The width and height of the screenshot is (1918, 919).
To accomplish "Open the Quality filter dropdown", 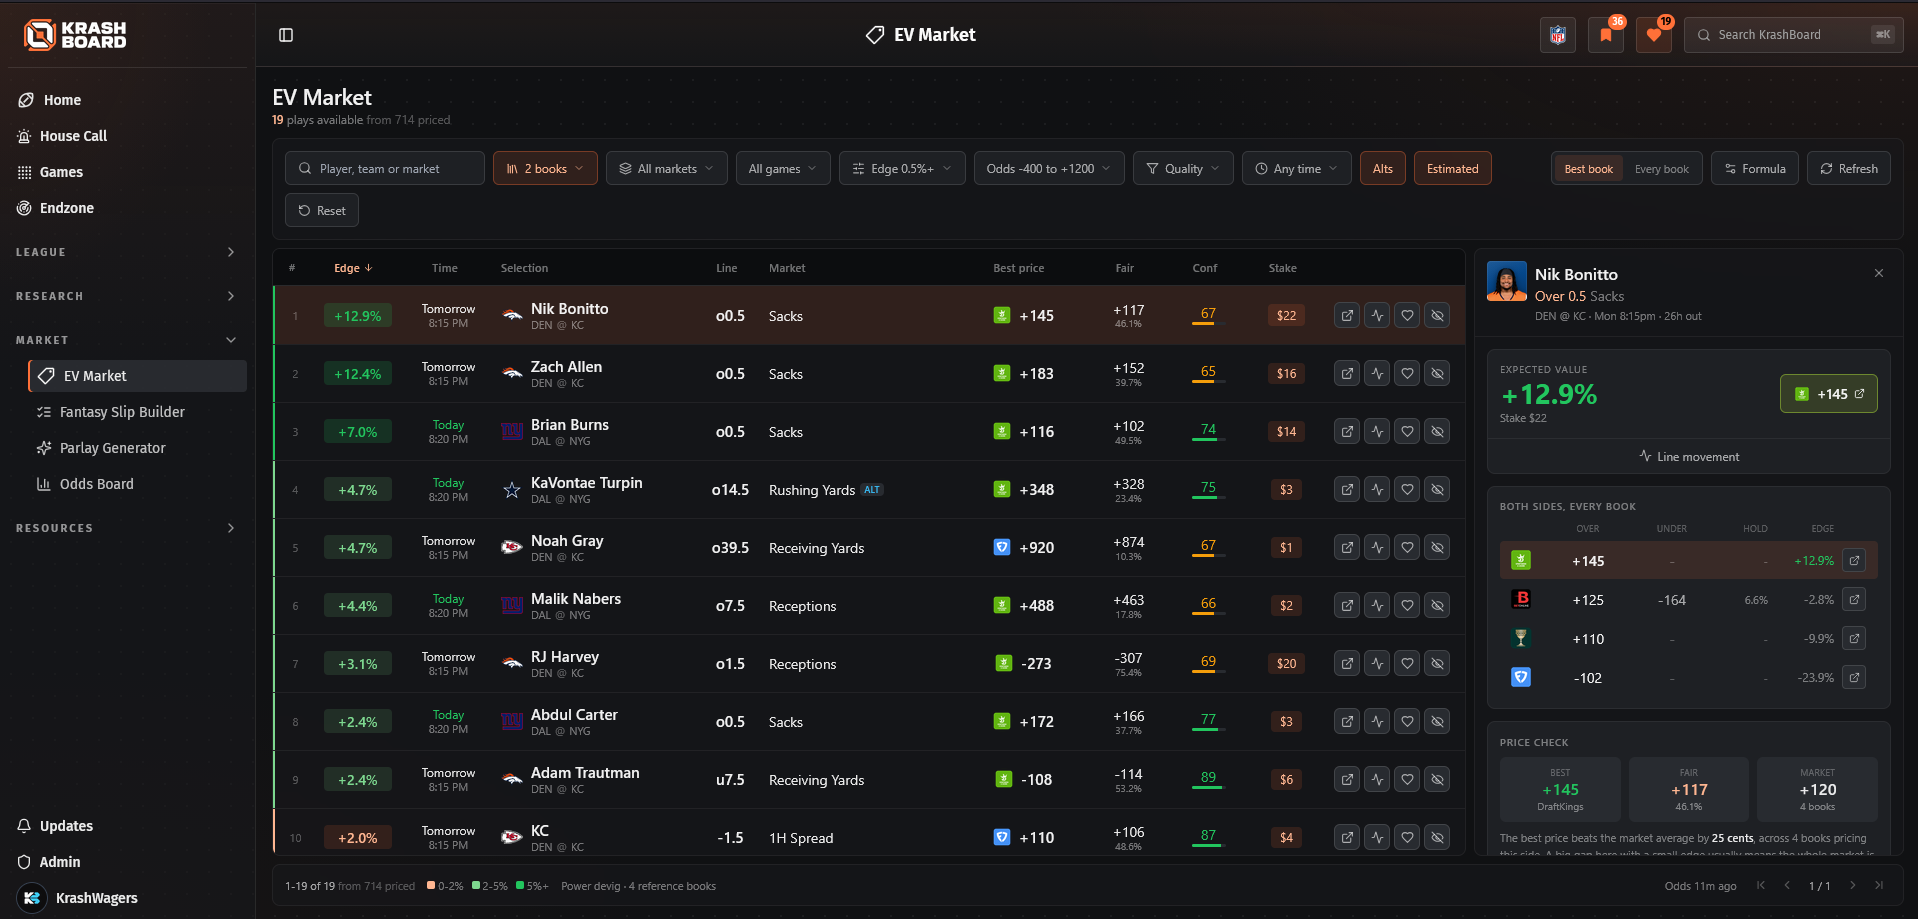I will (1183, 169).
